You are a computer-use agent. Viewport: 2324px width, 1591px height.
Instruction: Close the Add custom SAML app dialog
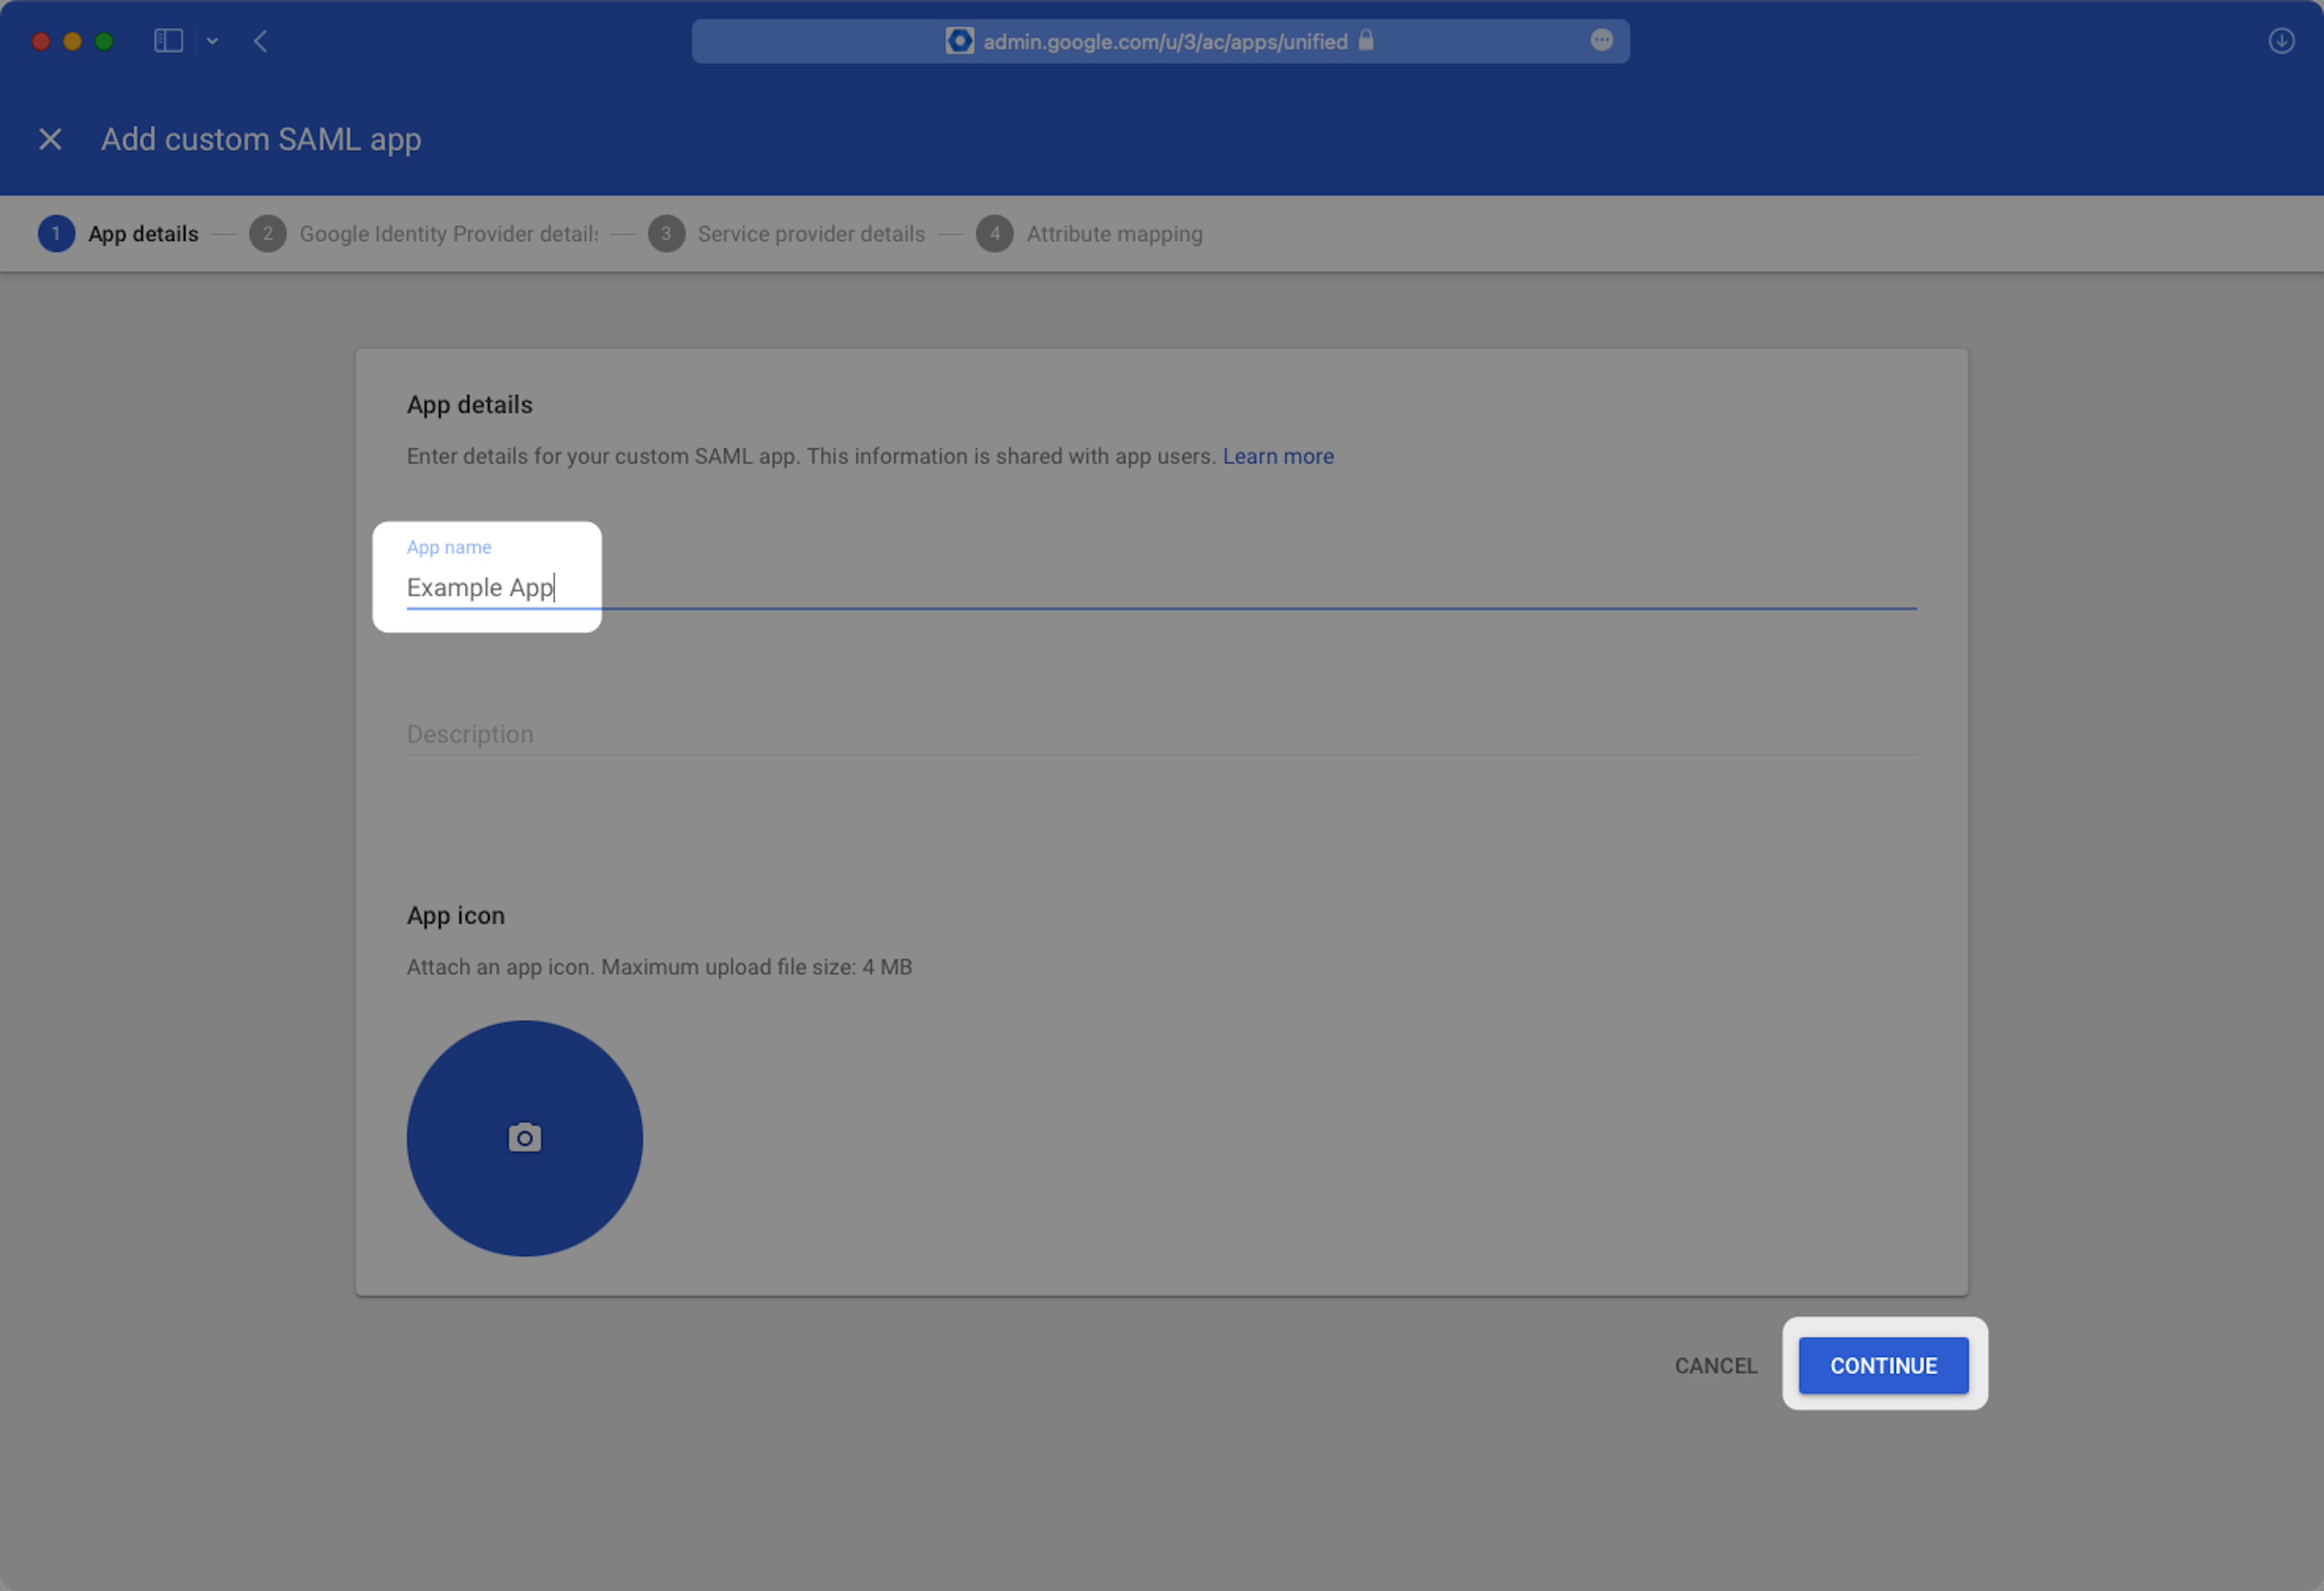[x=50, y=139]
